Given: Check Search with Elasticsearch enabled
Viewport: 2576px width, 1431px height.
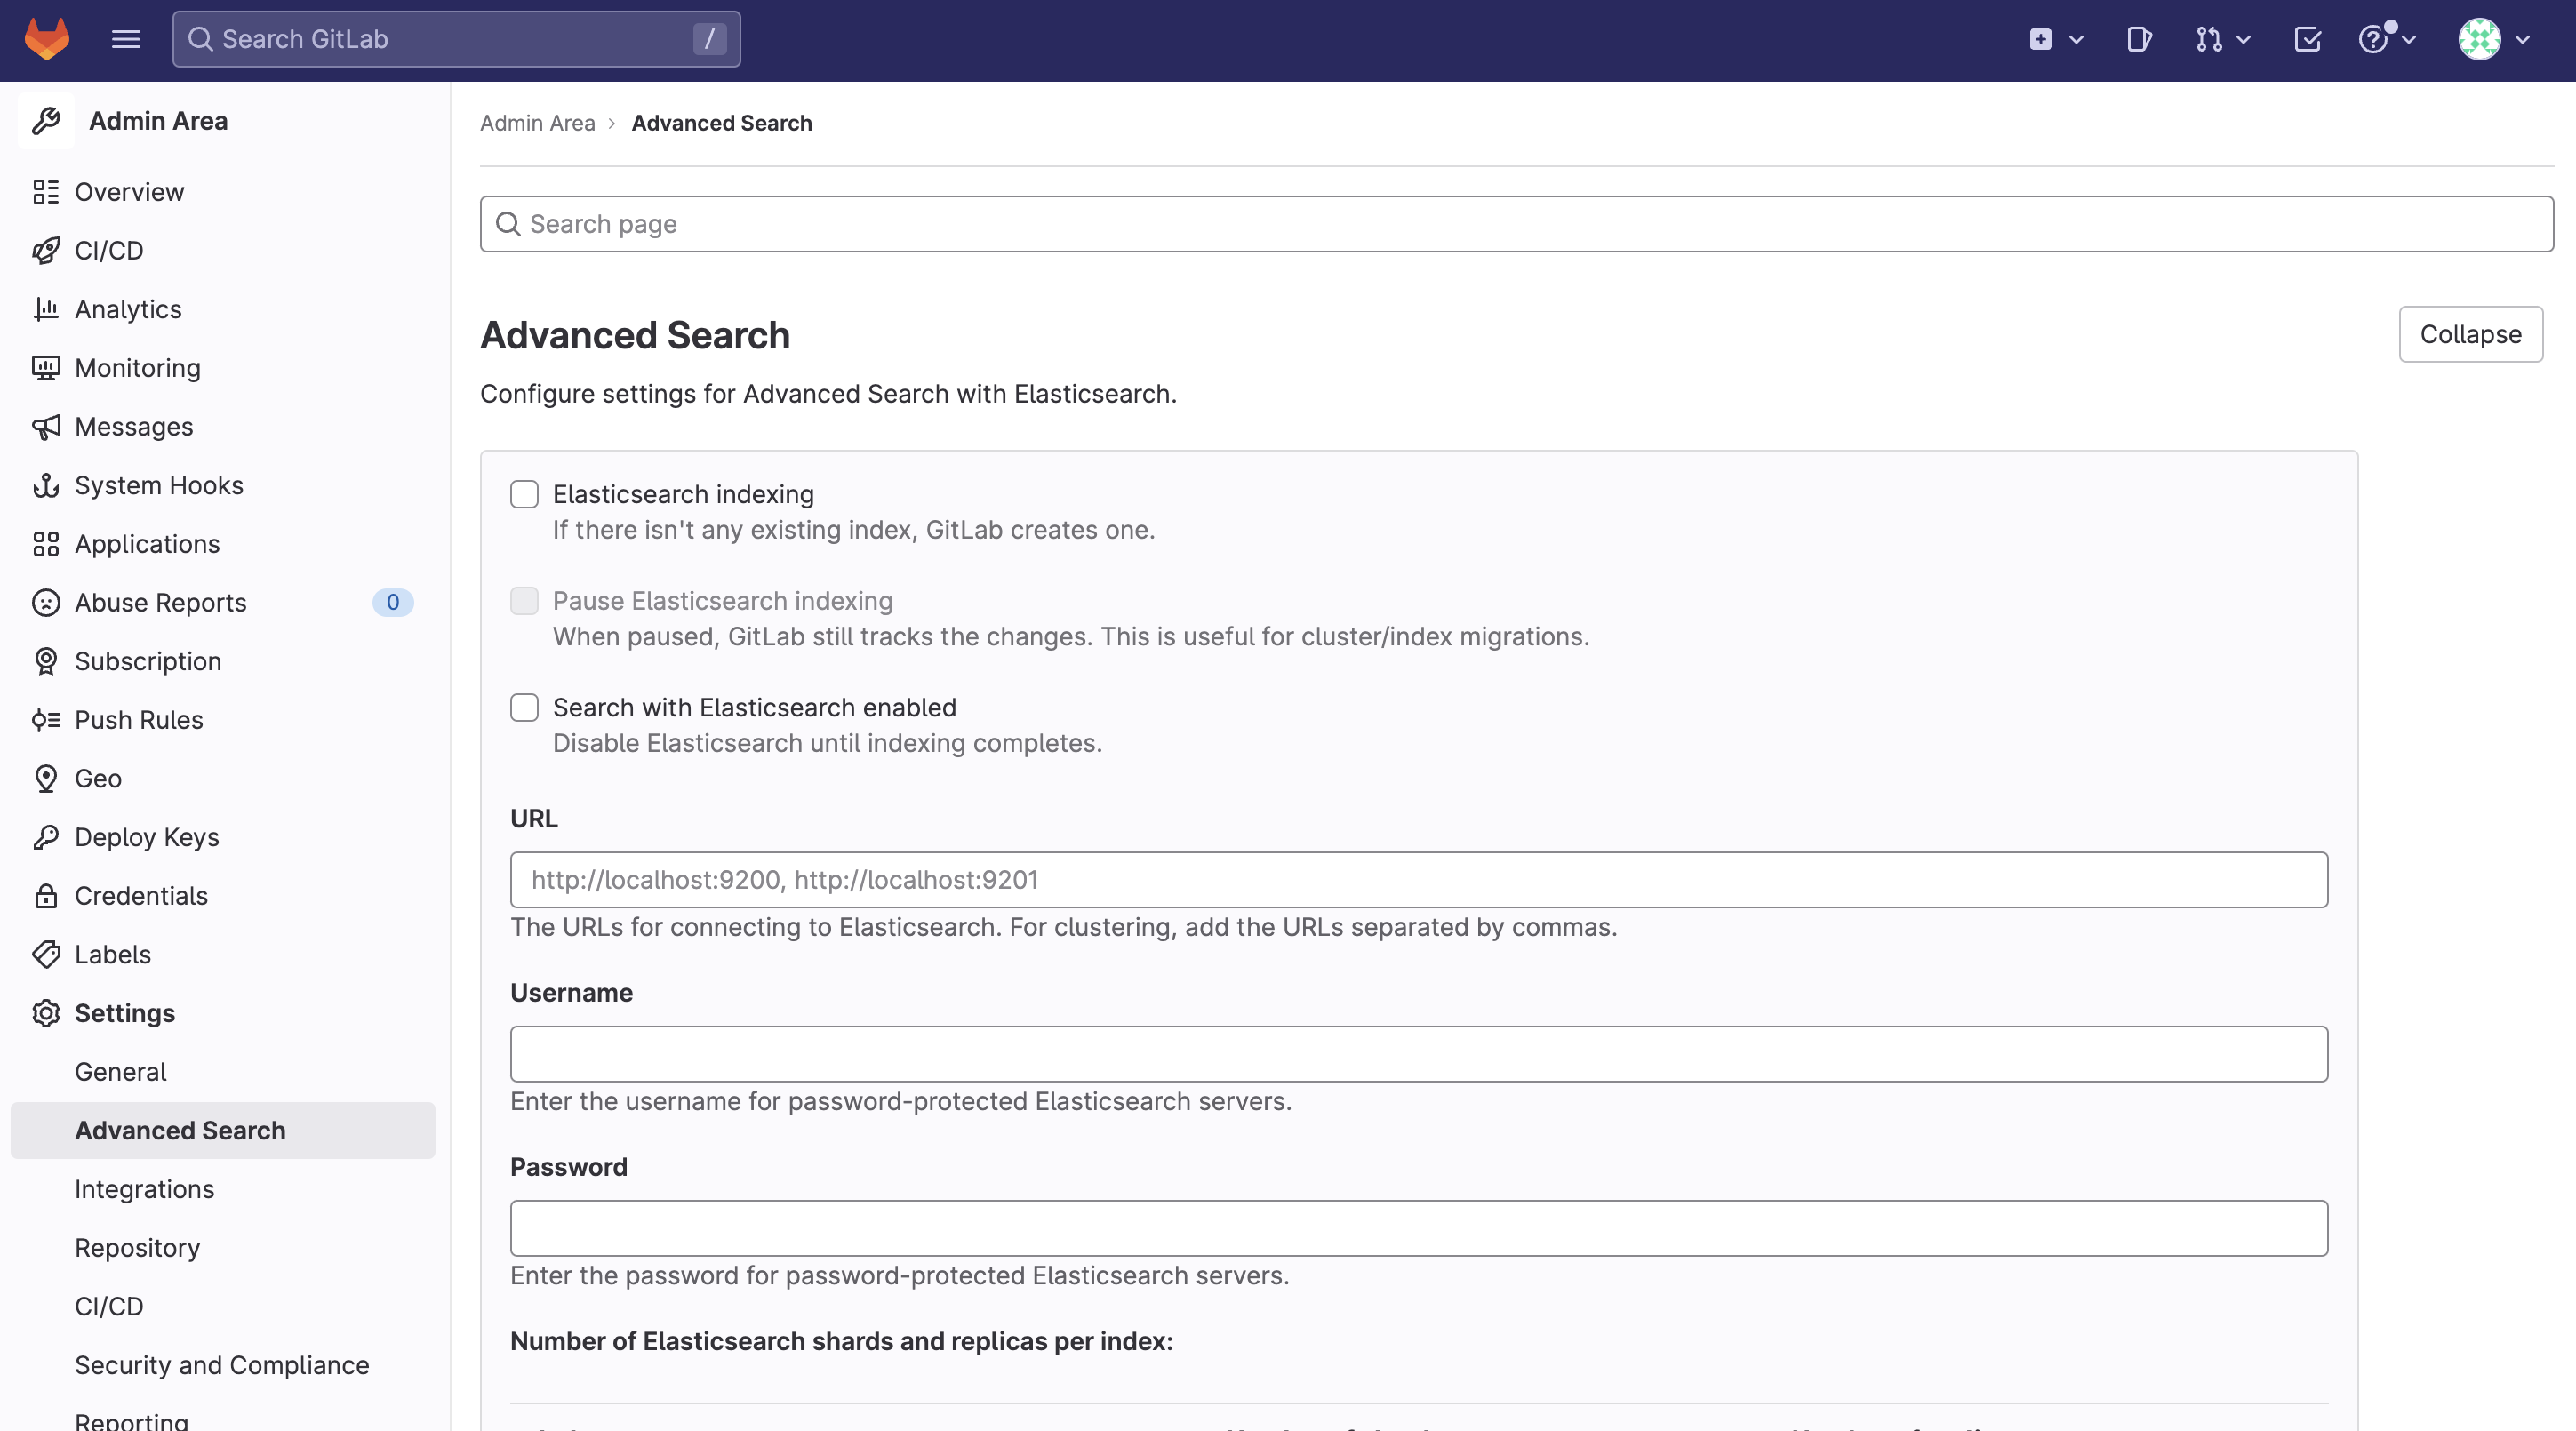Looking at the screenshot, I should pos(524,707).
